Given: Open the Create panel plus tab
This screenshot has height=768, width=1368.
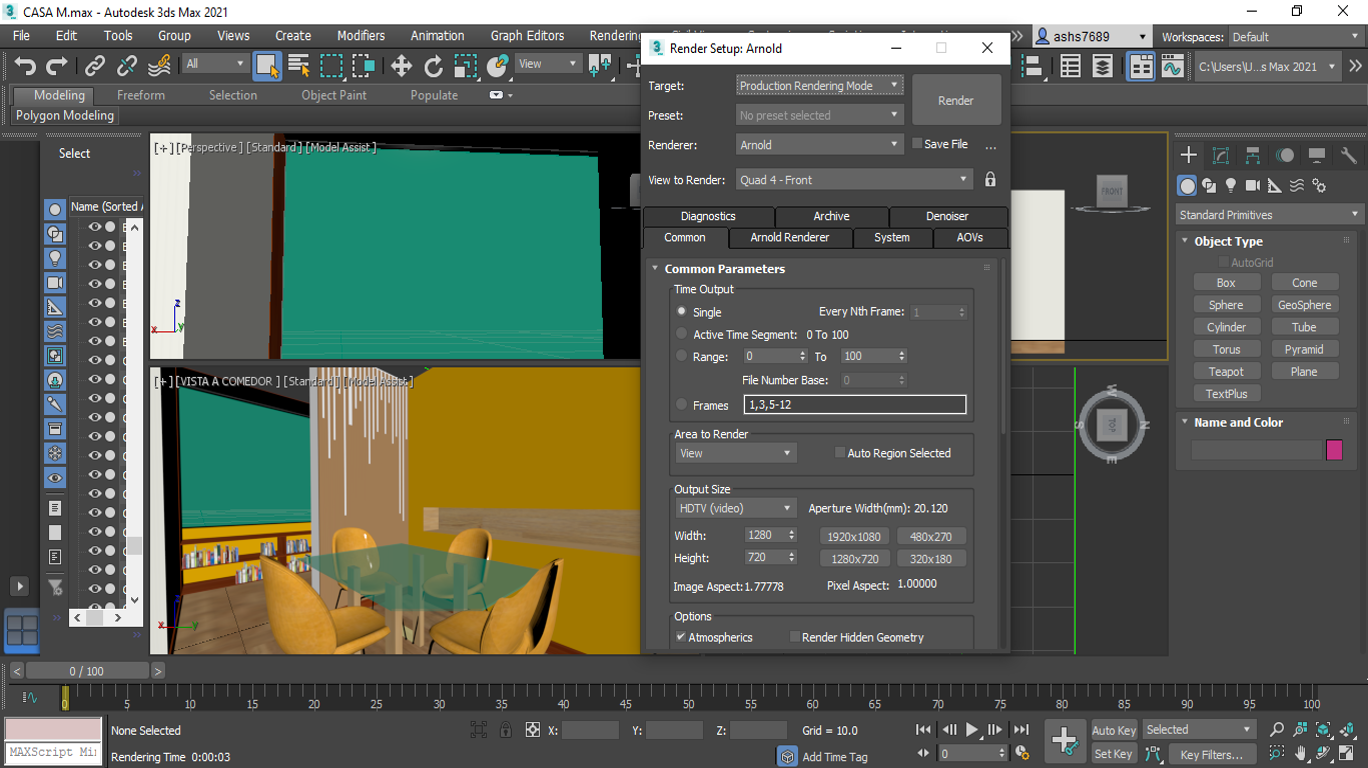Looking at the screenshot, I should 1188,155.
